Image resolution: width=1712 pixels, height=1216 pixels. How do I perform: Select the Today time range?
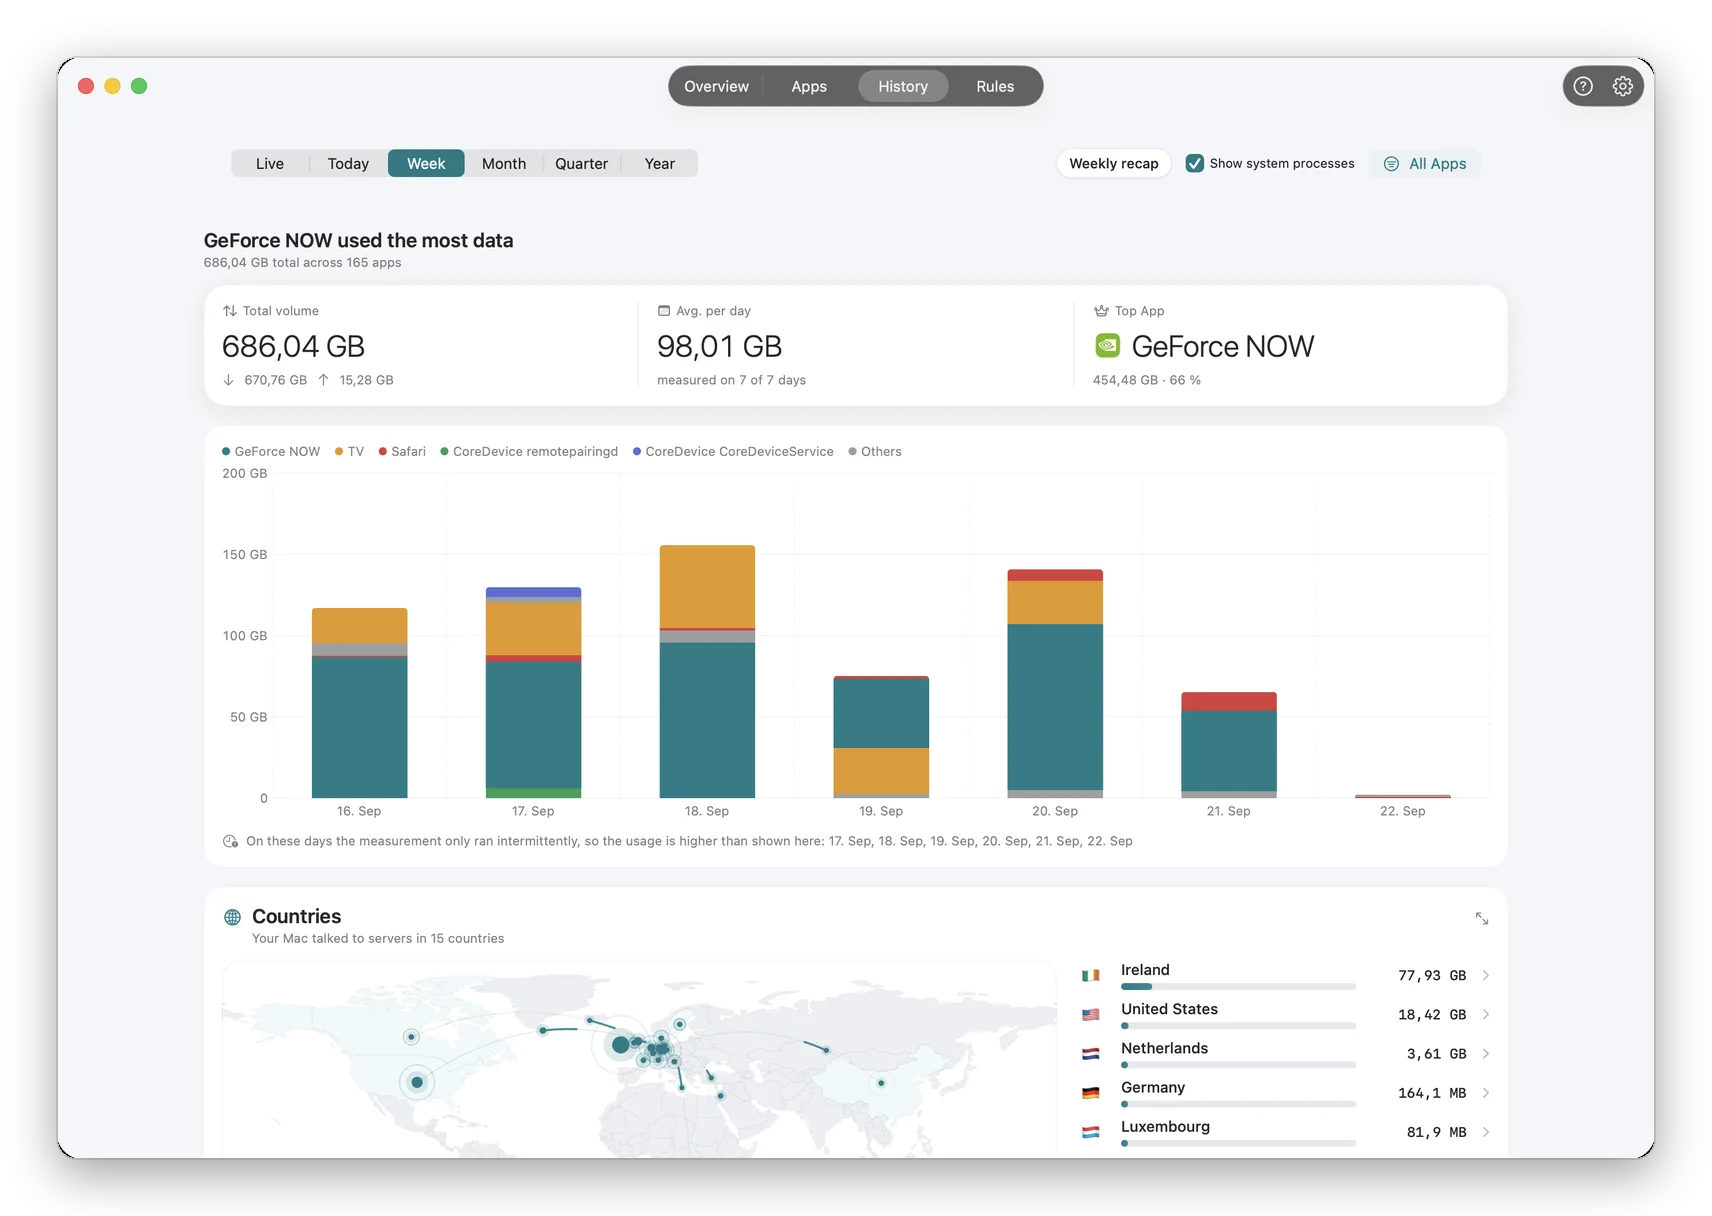click(x=348, y=164)
